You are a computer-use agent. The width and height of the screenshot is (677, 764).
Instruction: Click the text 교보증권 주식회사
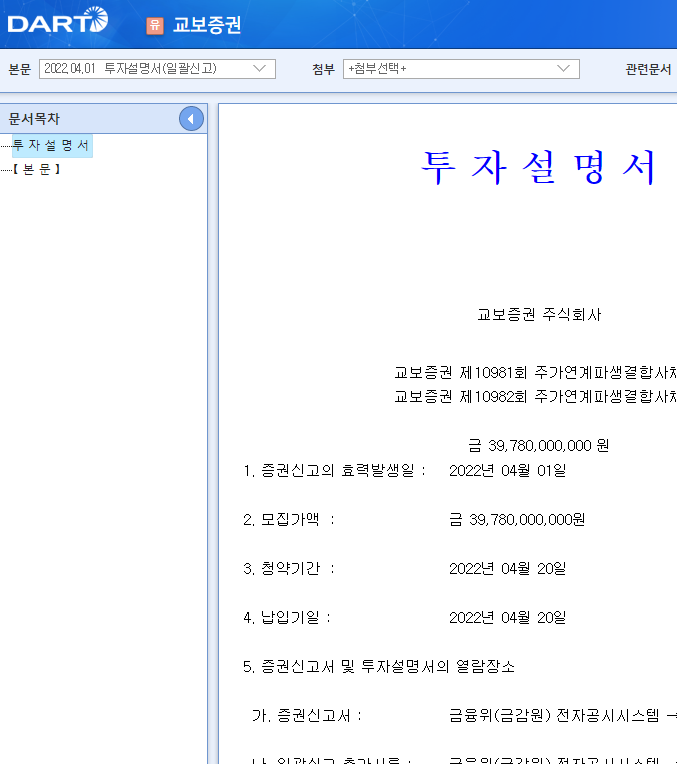(x=539, y=314)
